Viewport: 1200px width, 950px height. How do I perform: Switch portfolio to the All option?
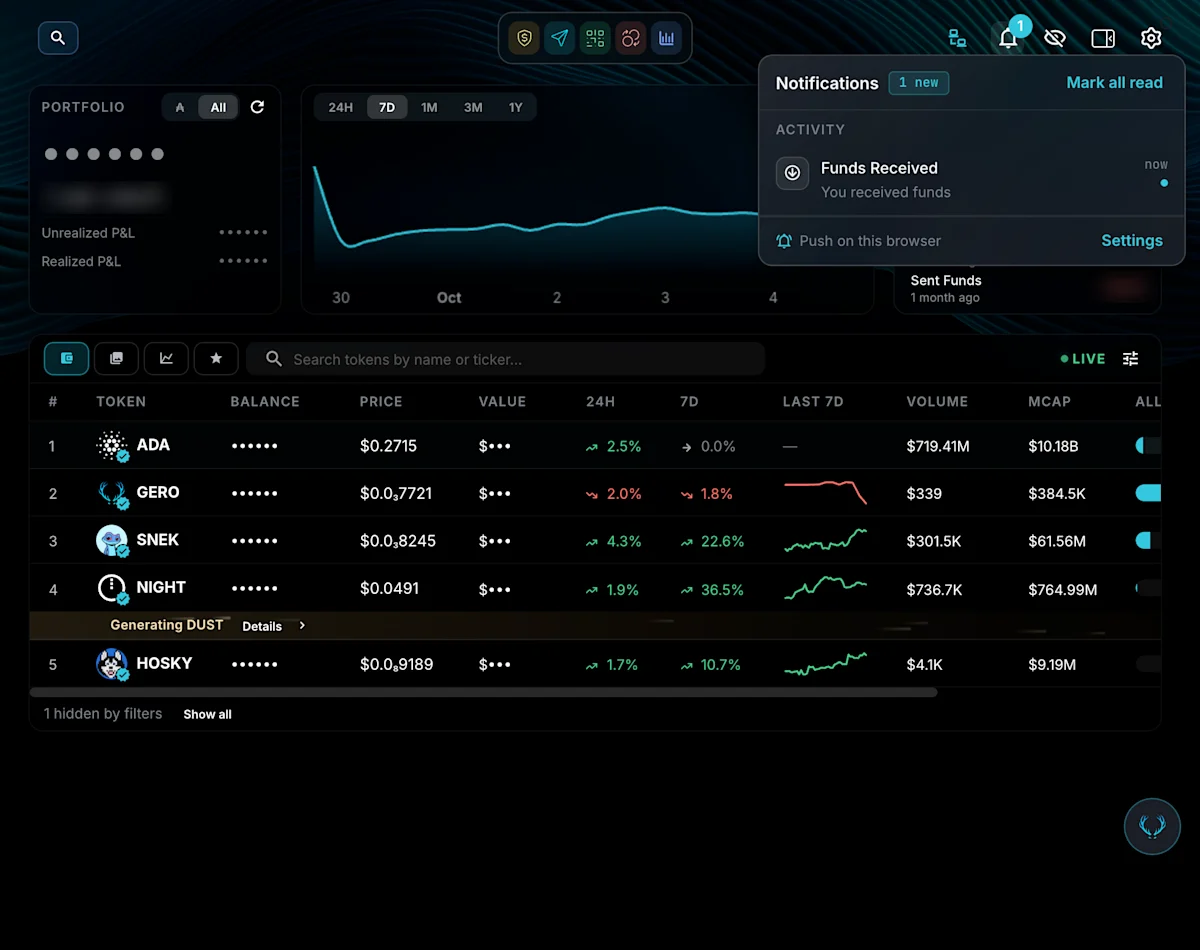pos(218,107)
